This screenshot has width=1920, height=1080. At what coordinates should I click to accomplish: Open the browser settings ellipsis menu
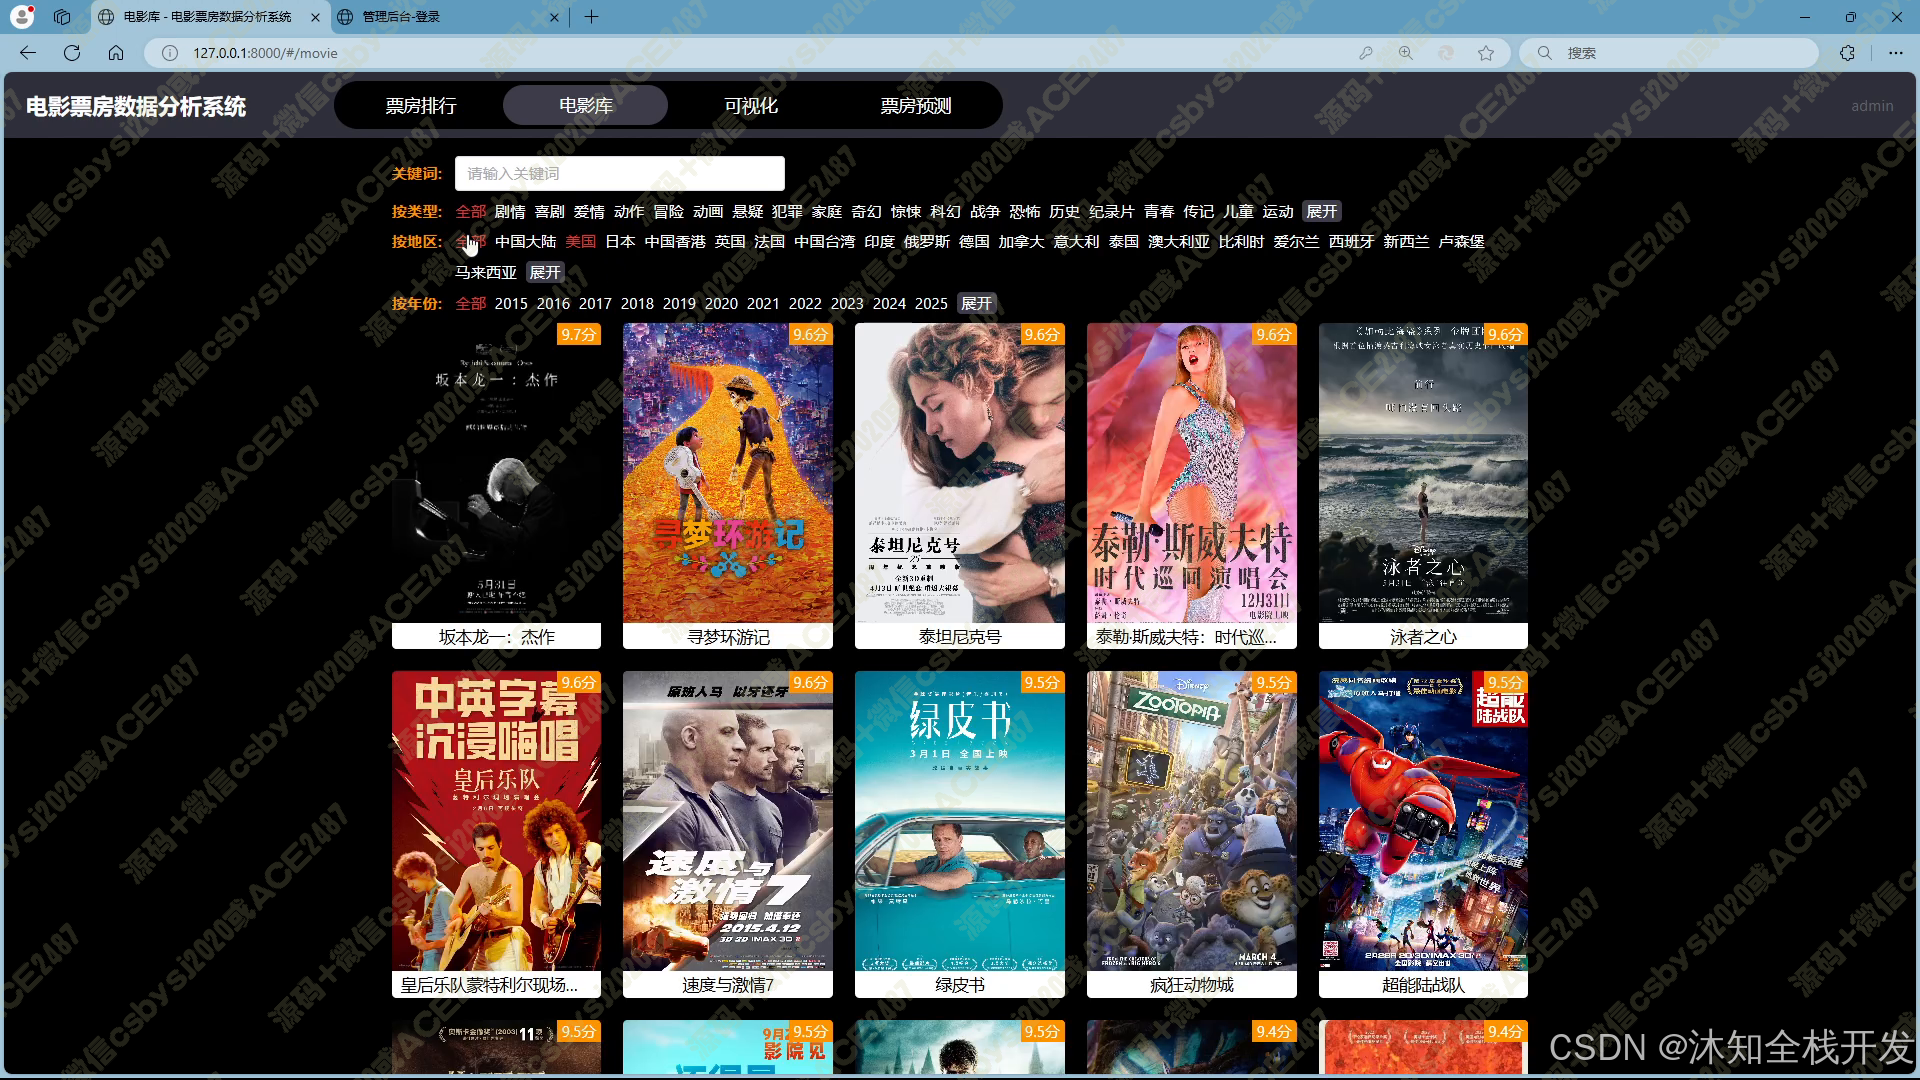click(x=1895, y=53)
